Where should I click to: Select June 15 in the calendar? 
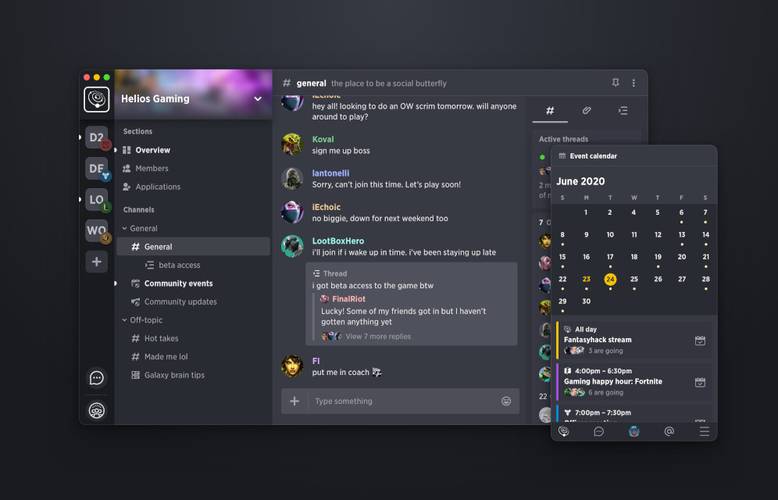pyautogui.click(x=562, y=257)
